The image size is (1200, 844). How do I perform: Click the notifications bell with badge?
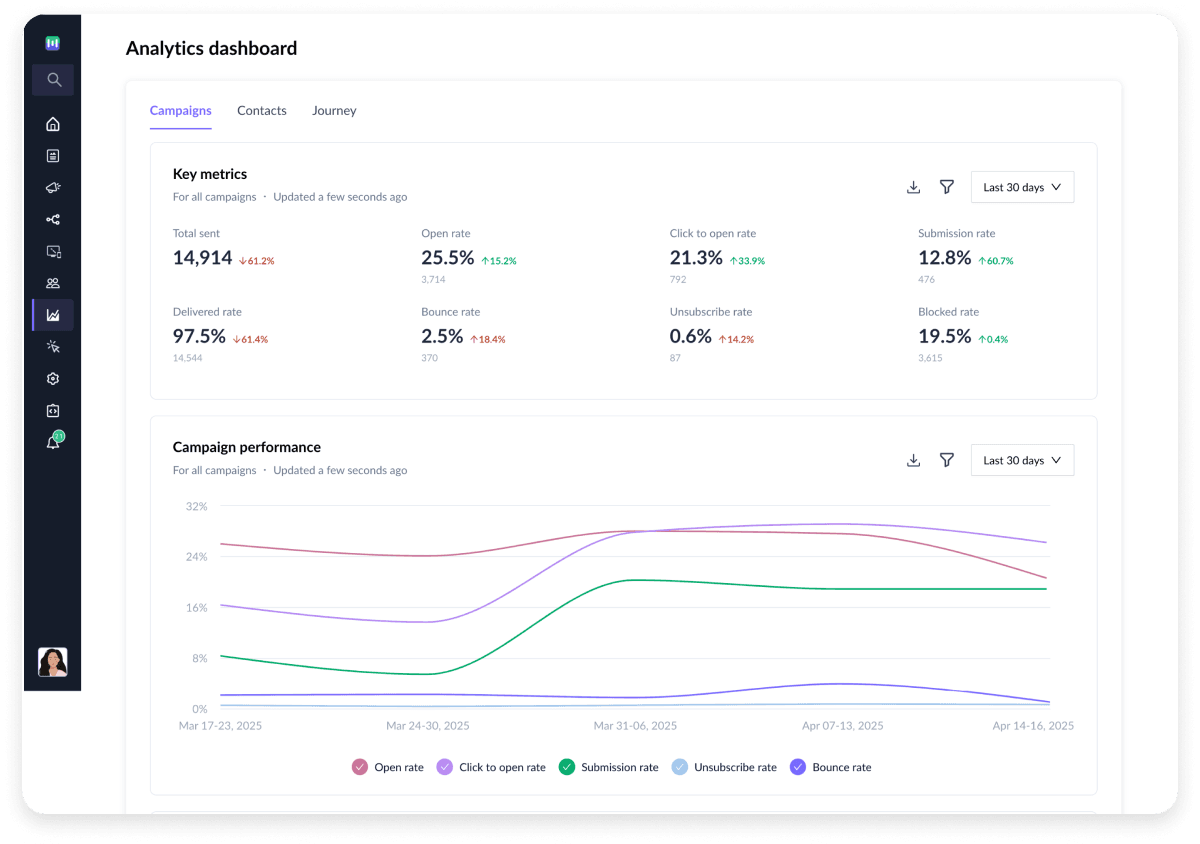click(x=52, y=441)
